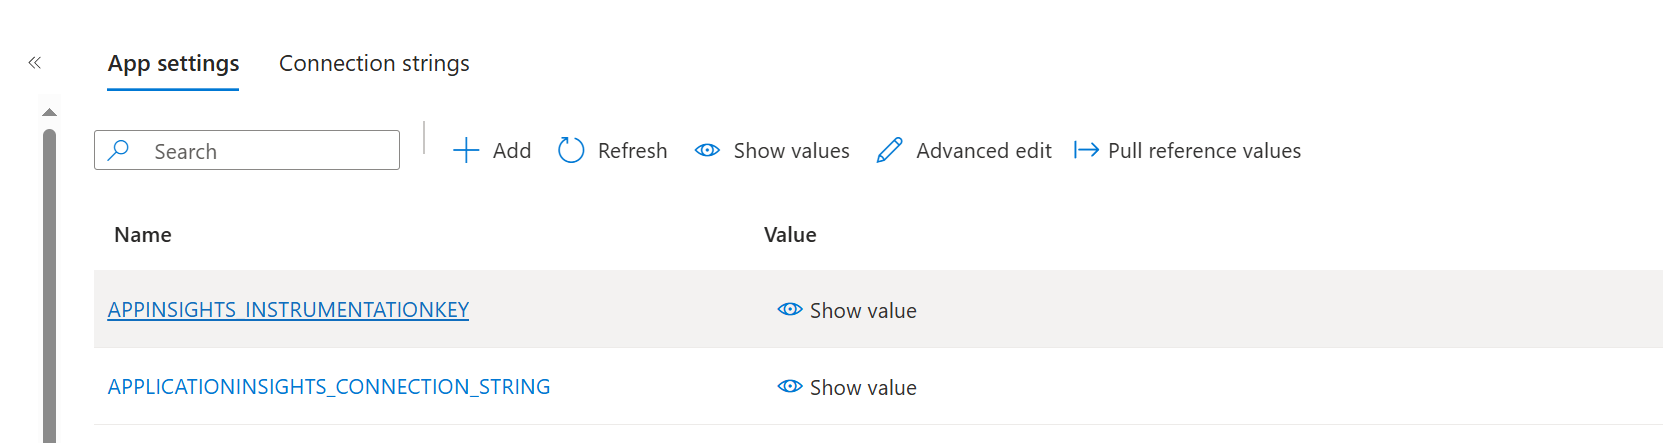
Task: Refresh the application settings list
Action: click(x=632, y=151)
